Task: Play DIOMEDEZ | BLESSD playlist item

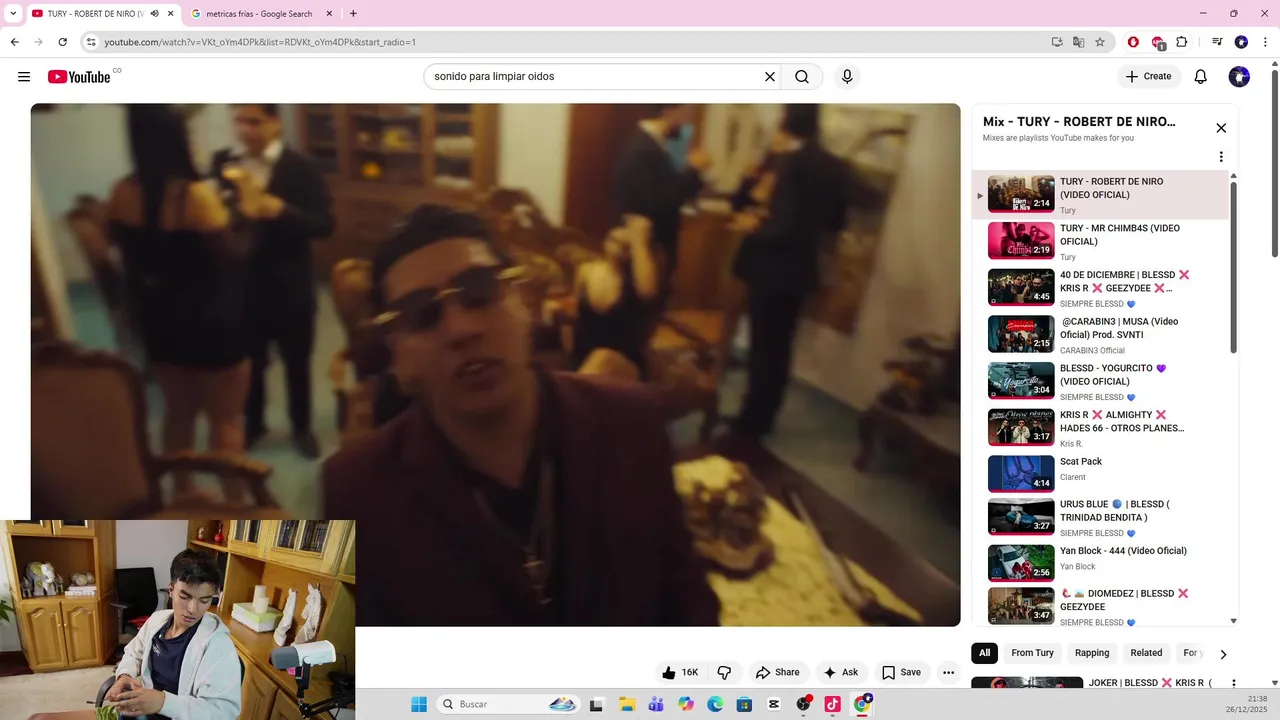Action: 1100,606
